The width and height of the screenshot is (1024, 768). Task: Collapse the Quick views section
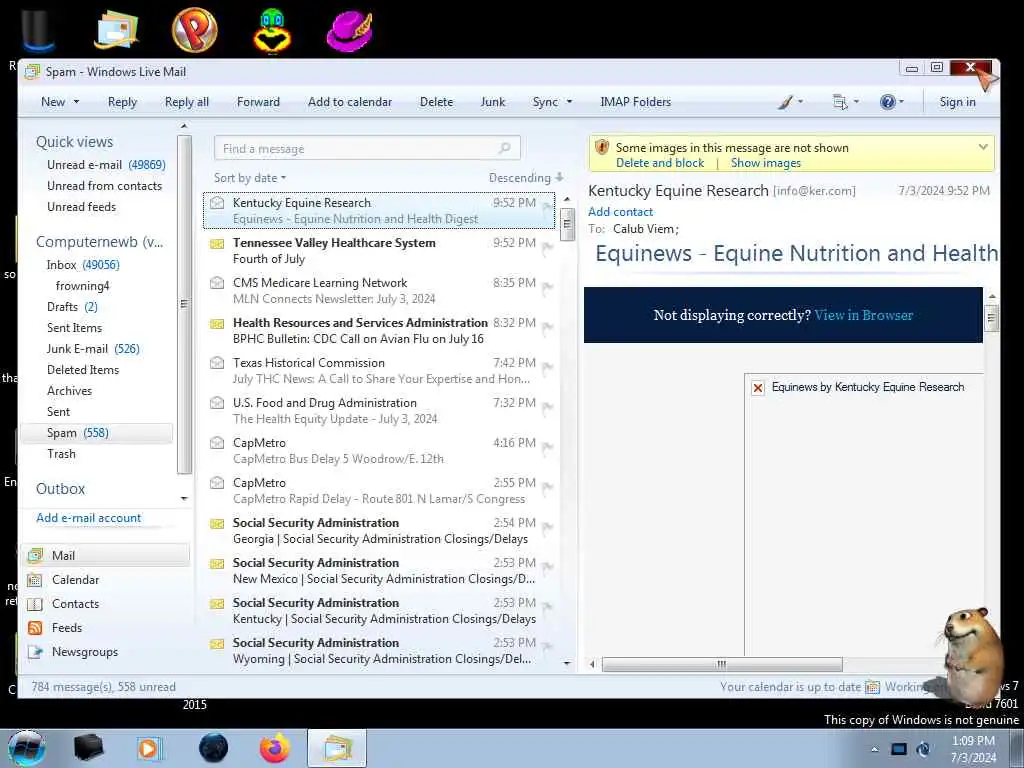(74, 142)
